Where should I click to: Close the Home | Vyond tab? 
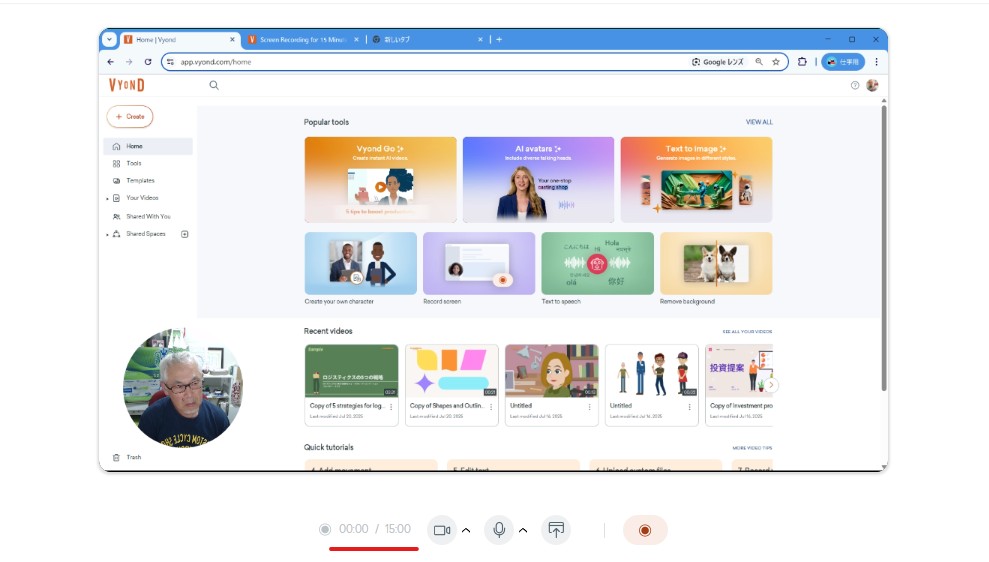pos(232,39)
